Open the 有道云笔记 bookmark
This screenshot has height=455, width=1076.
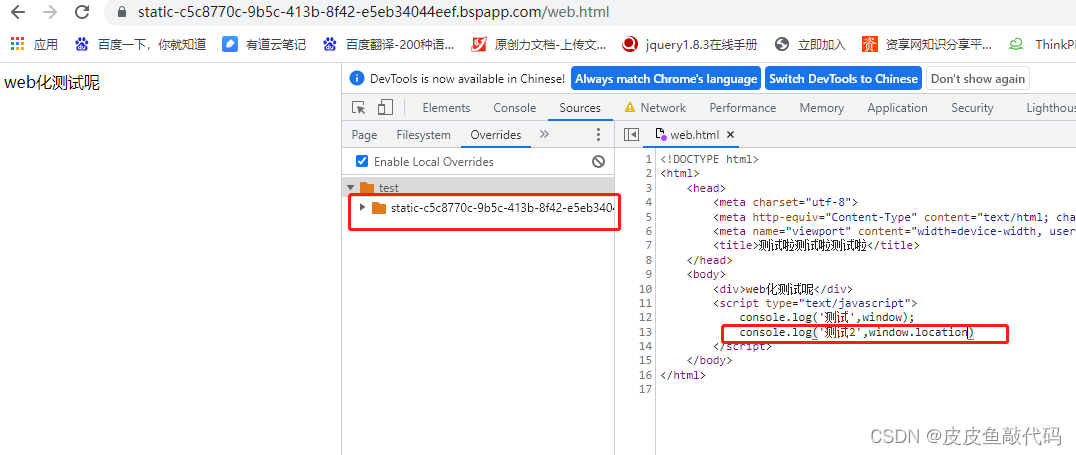[264, 44]
